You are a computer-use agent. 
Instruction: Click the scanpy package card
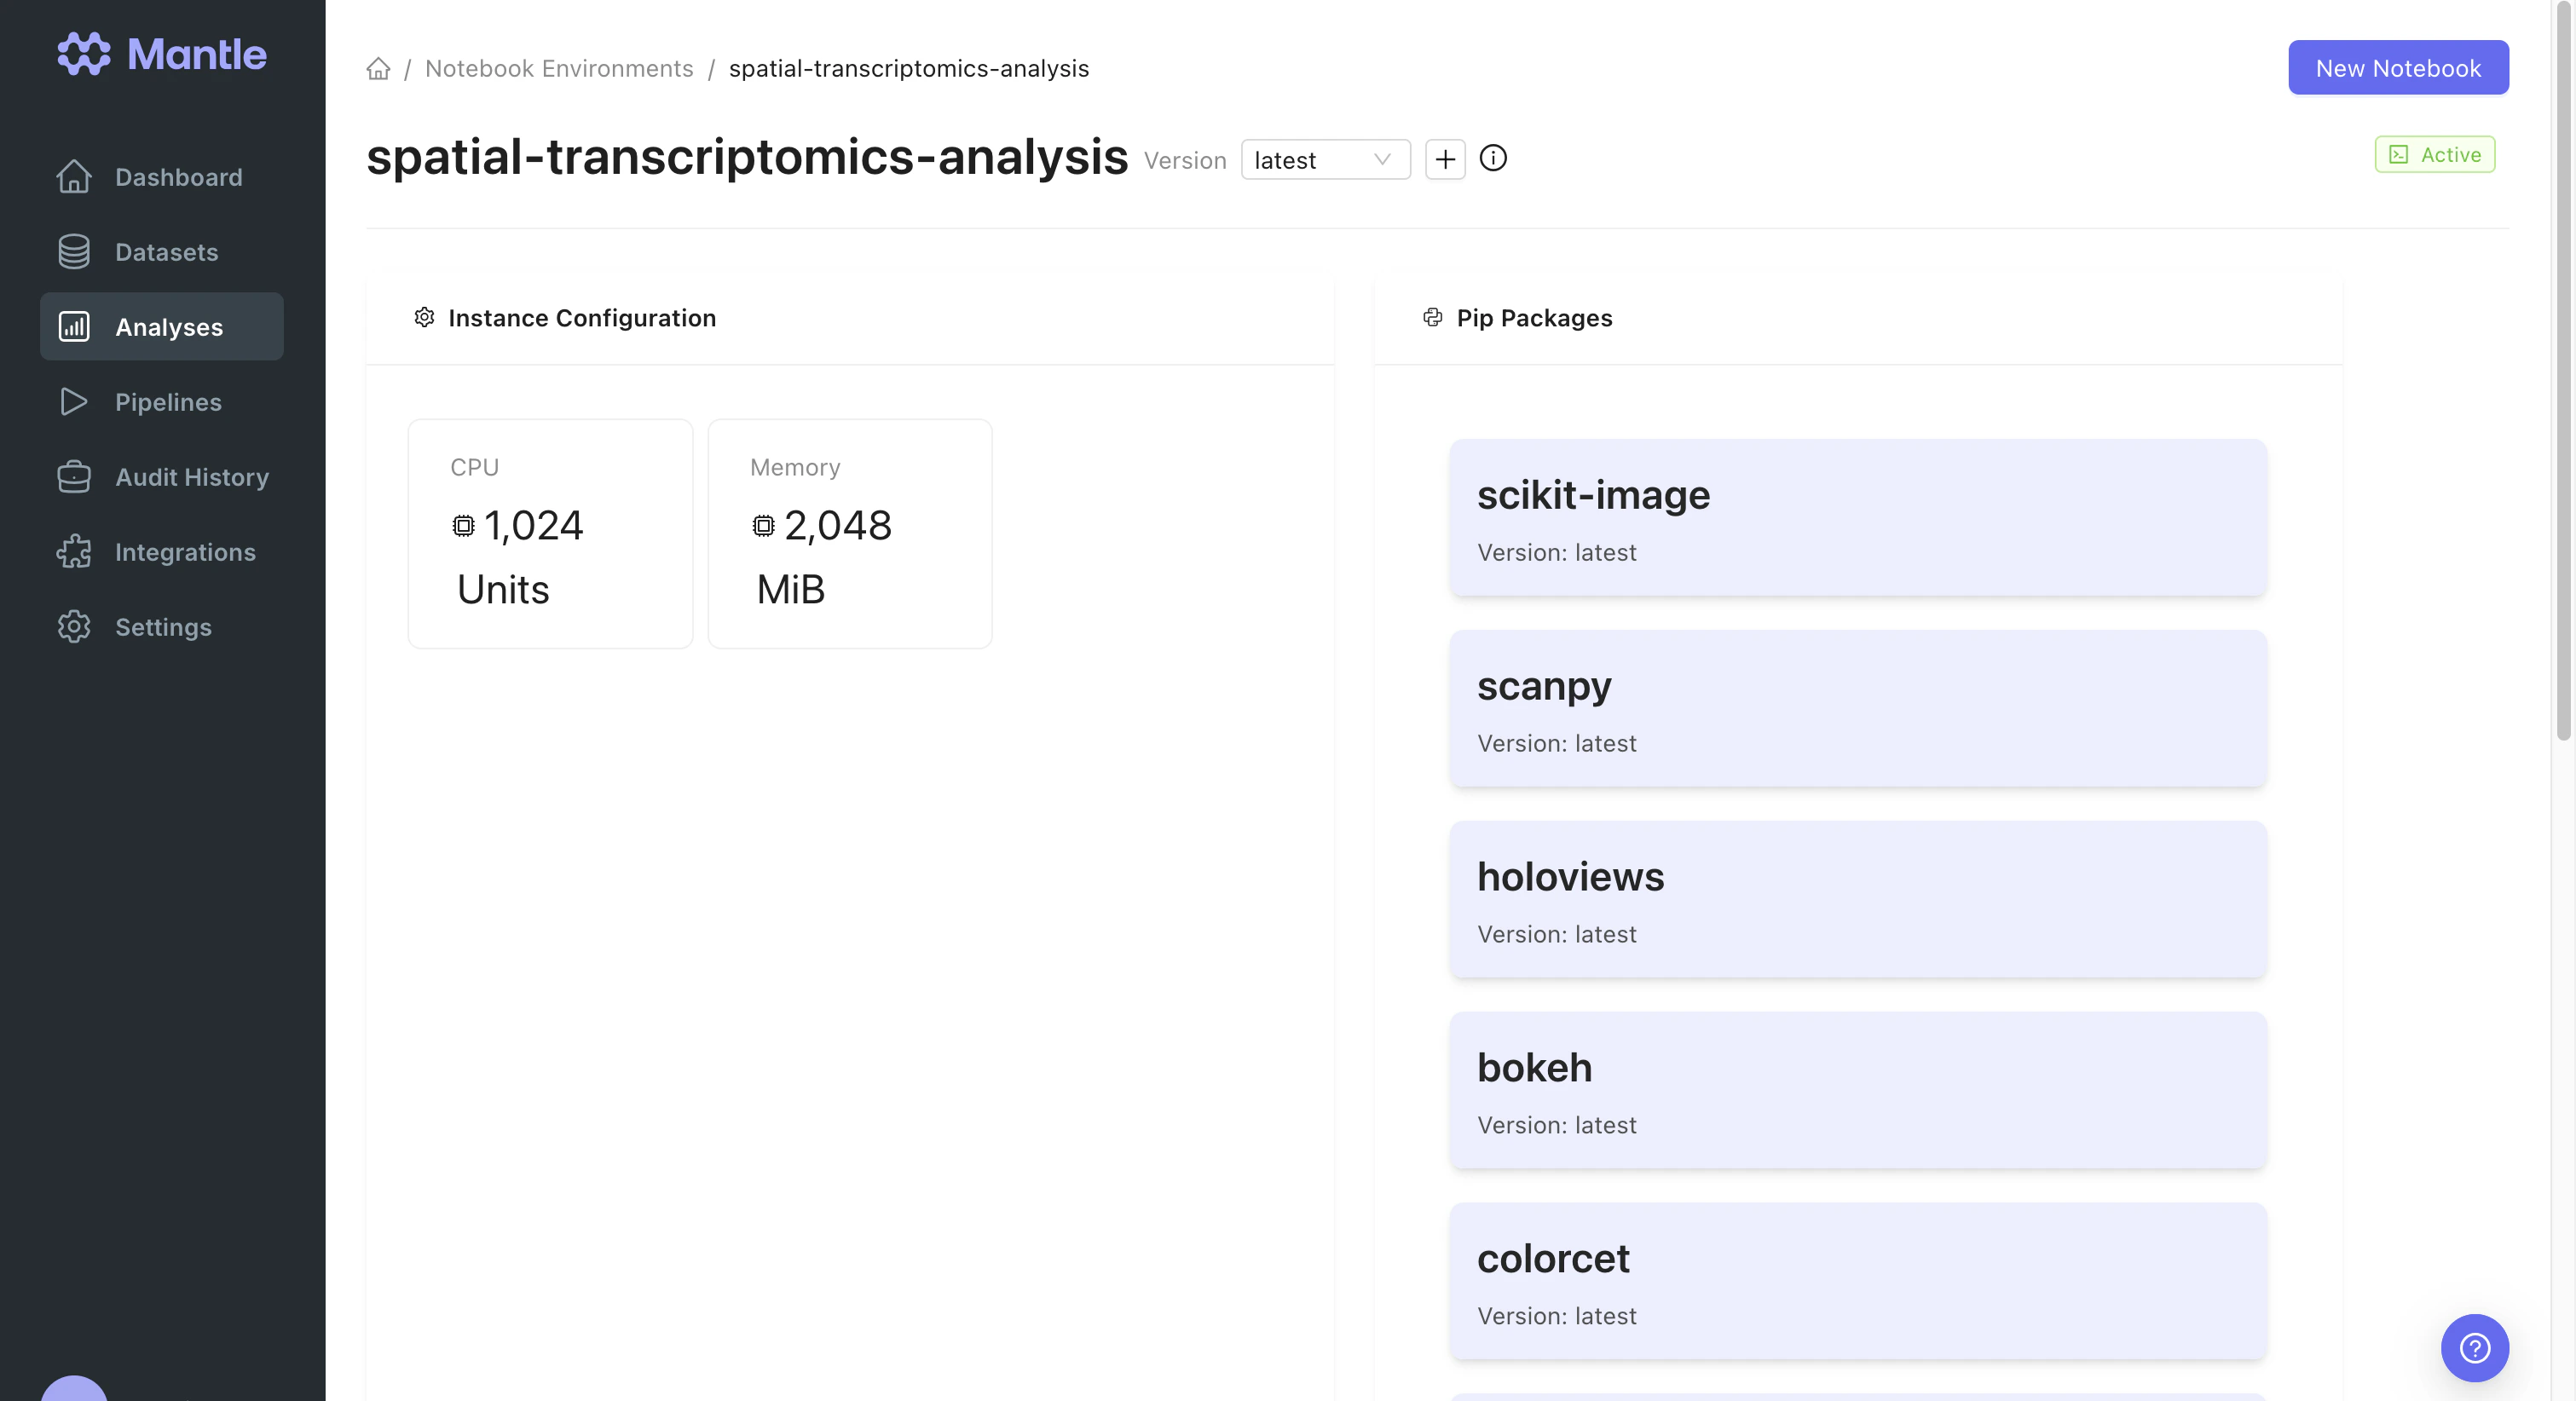[1857, 708]
